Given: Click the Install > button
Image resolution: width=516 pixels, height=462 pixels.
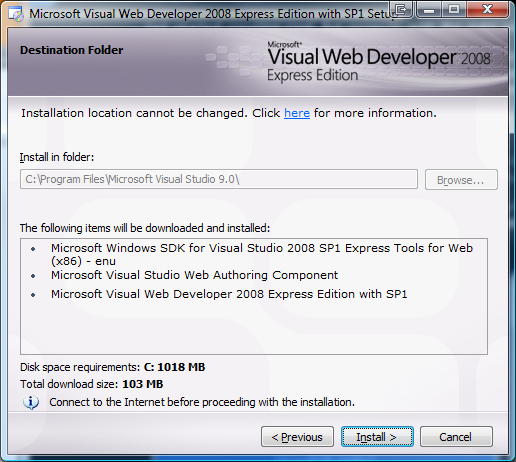Looking at the screenshot, I should pos(377,437).
